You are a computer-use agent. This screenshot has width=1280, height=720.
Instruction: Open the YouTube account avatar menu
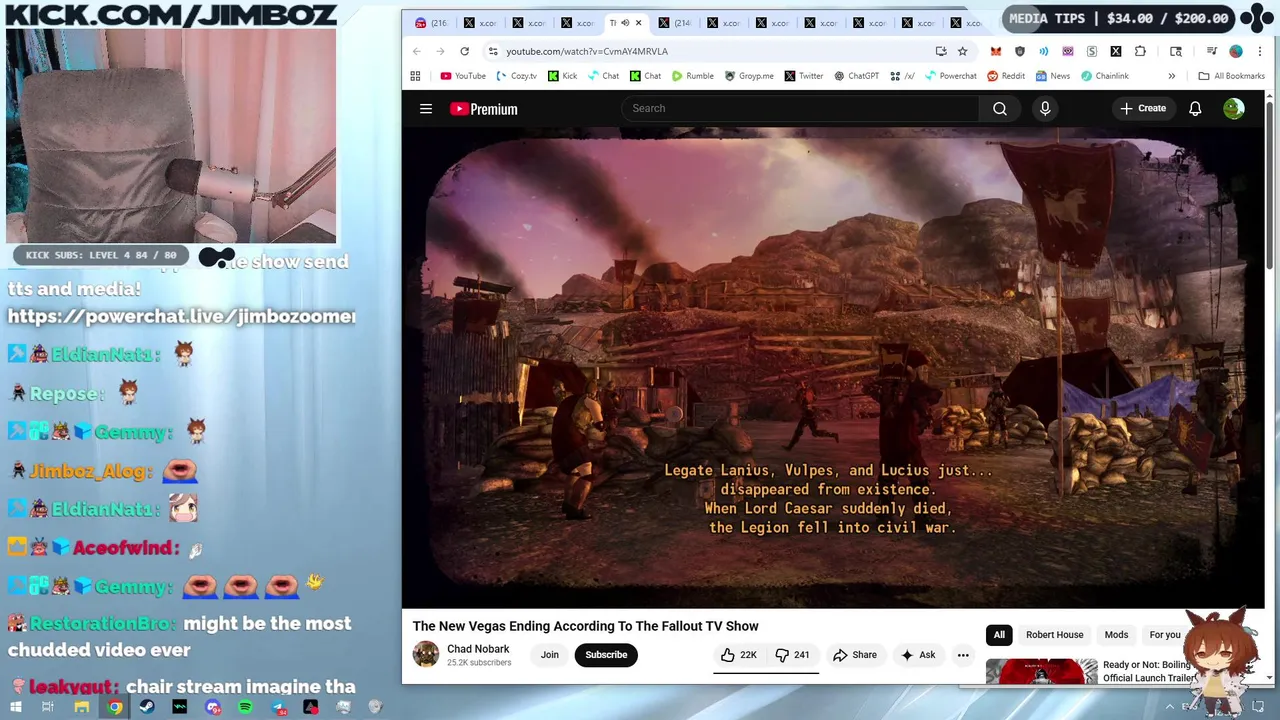coord(1234,109)
